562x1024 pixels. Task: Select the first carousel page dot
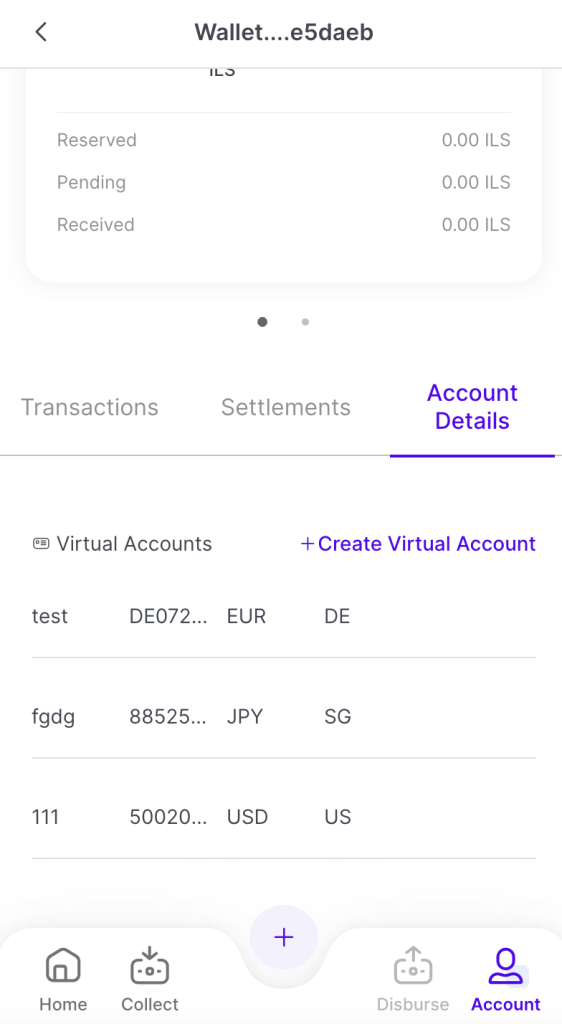[x=262, y=322]
